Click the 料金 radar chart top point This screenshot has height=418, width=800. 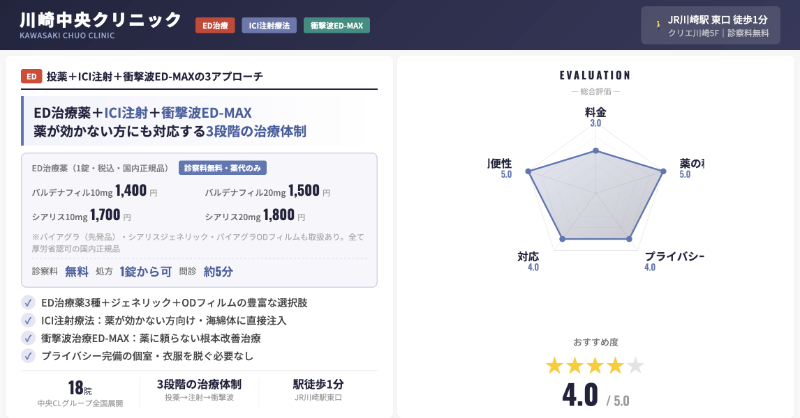[596, 151]
